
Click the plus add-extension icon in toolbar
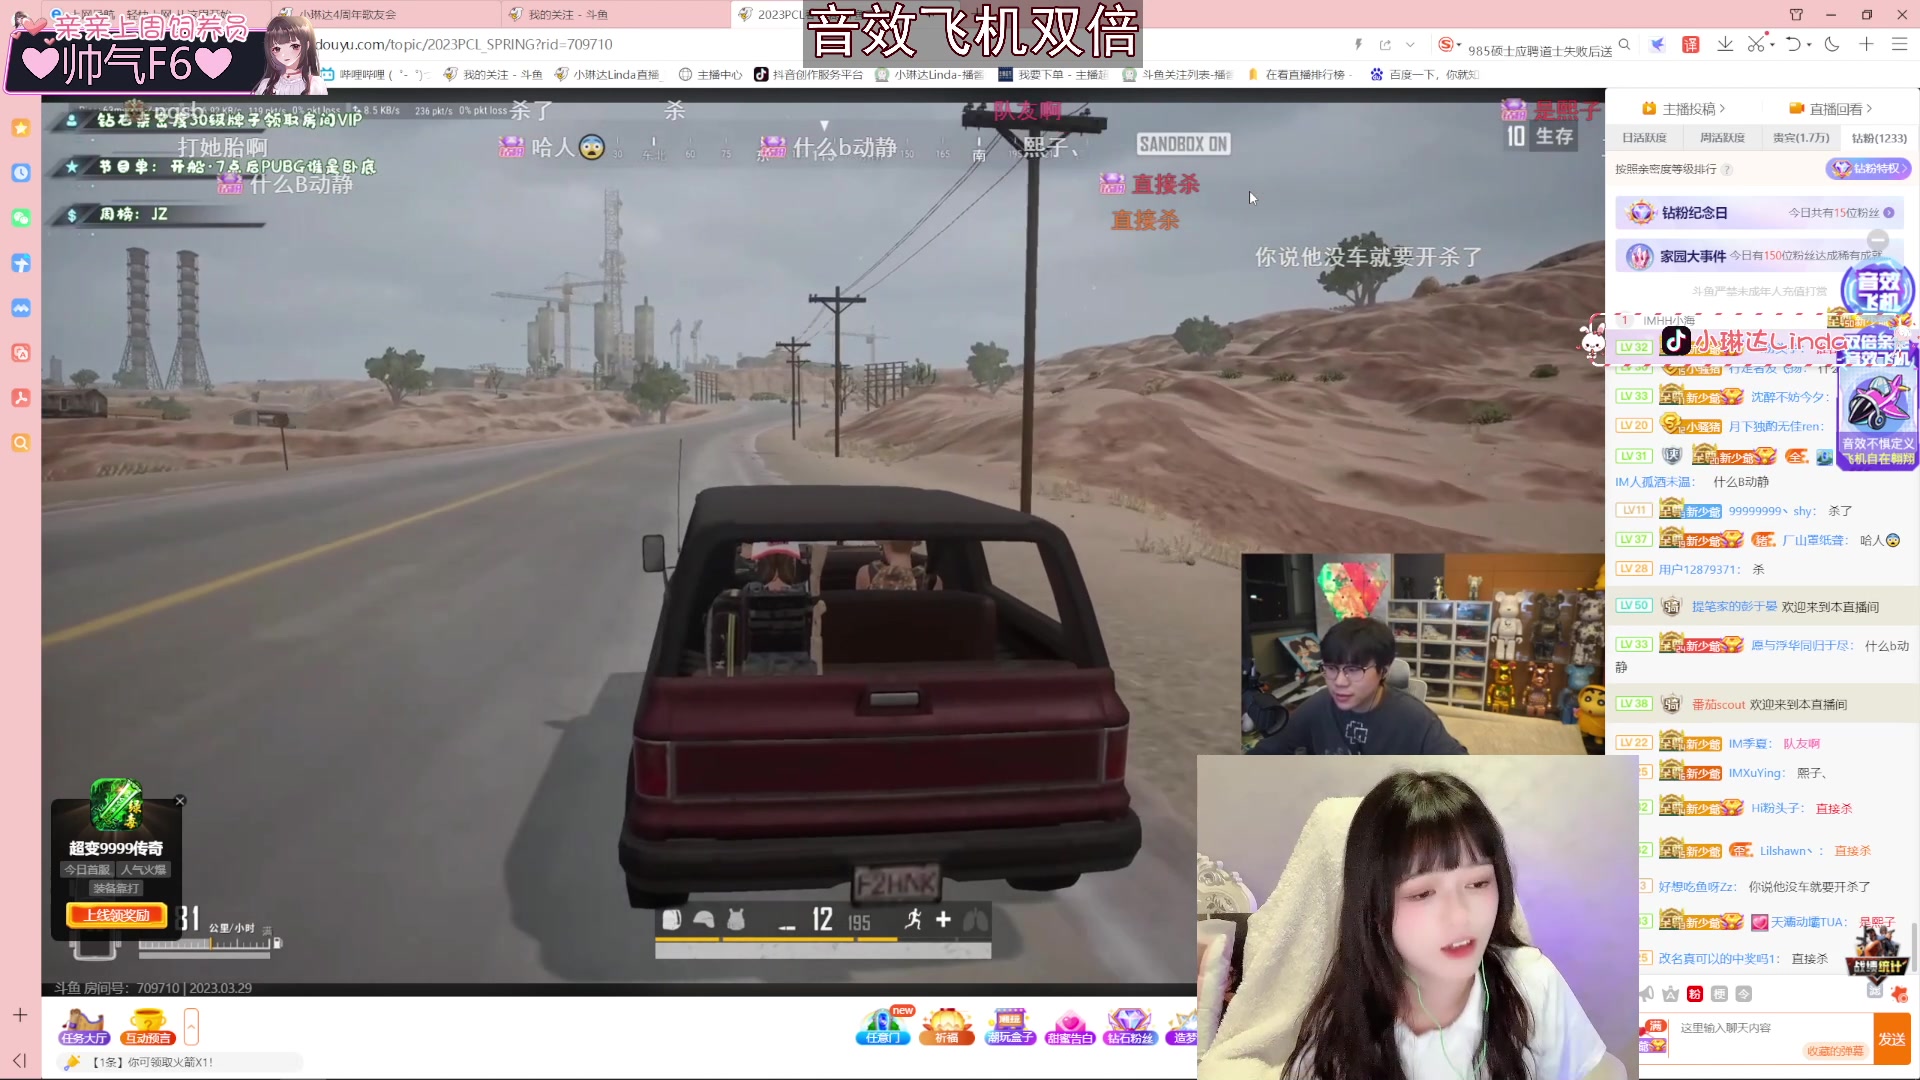1866,45
